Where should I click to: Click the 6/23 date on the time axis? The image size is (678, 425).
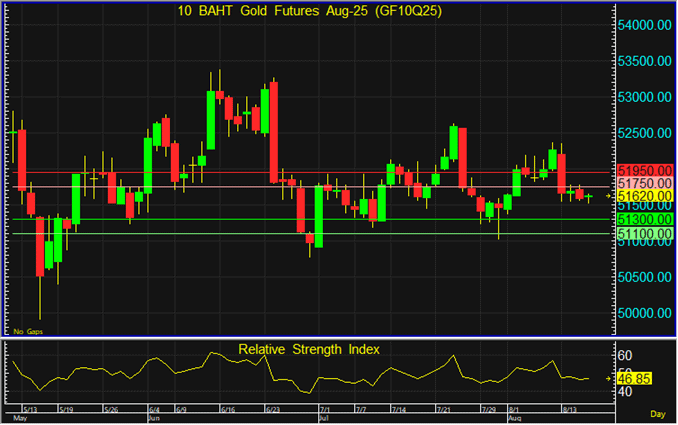click(272, 410)
